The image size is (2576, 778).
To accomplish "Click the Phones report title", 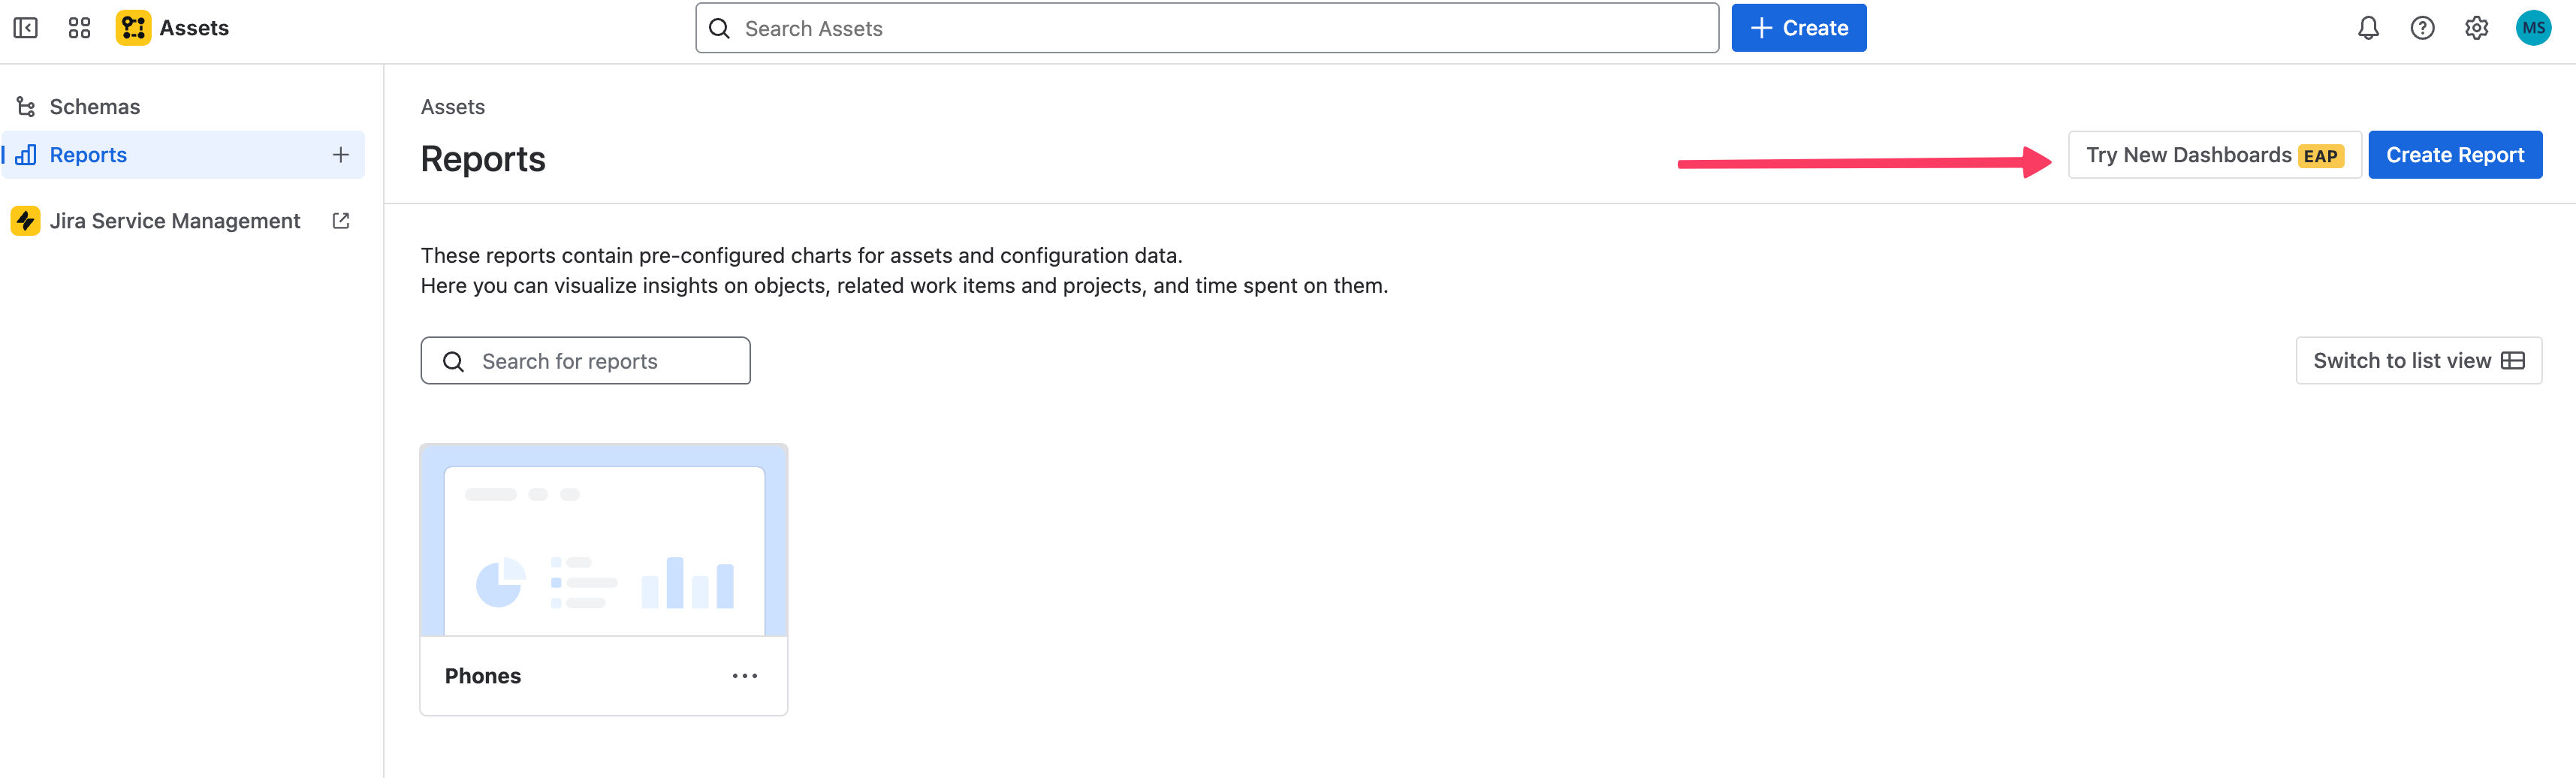I will pyautogui.click(x=483, y=676).
